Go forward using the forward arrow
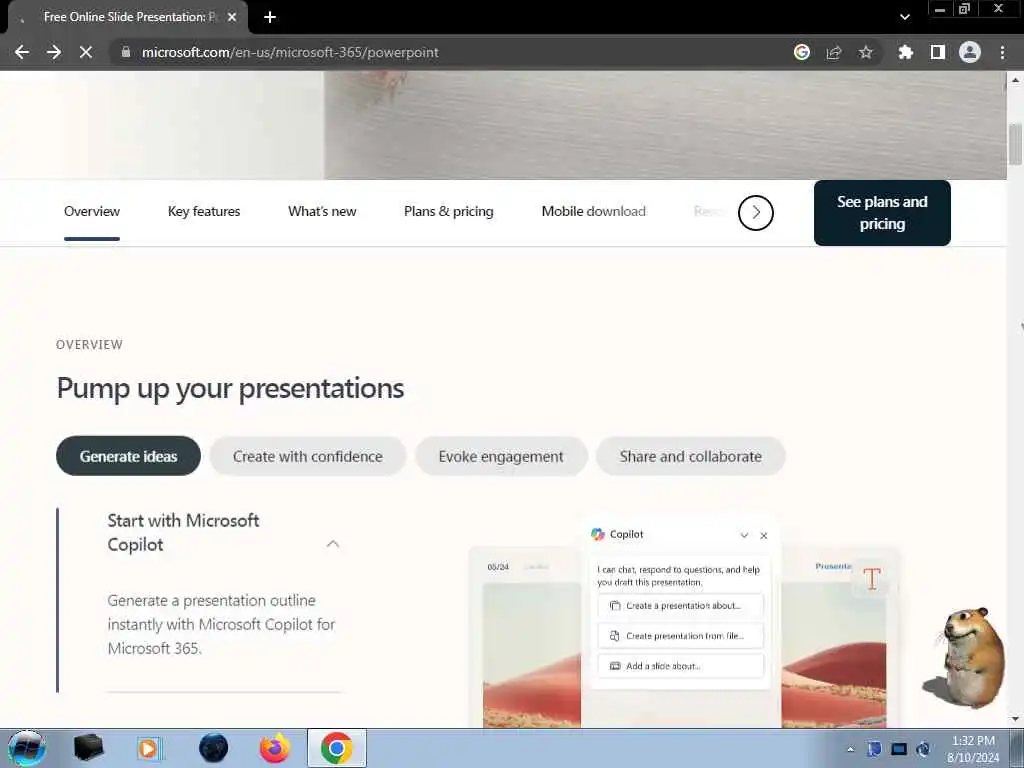 [x=54, y=52]
